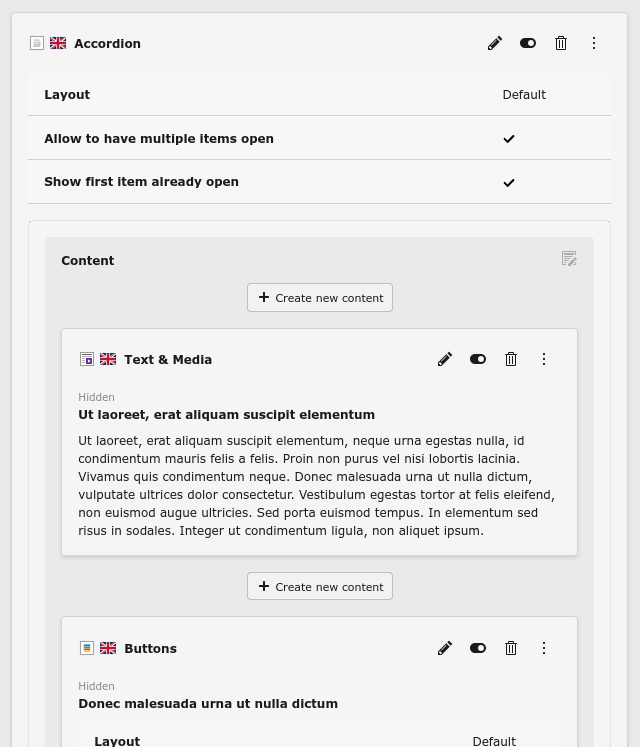Click the Accordion content type icon

point(37,43)
